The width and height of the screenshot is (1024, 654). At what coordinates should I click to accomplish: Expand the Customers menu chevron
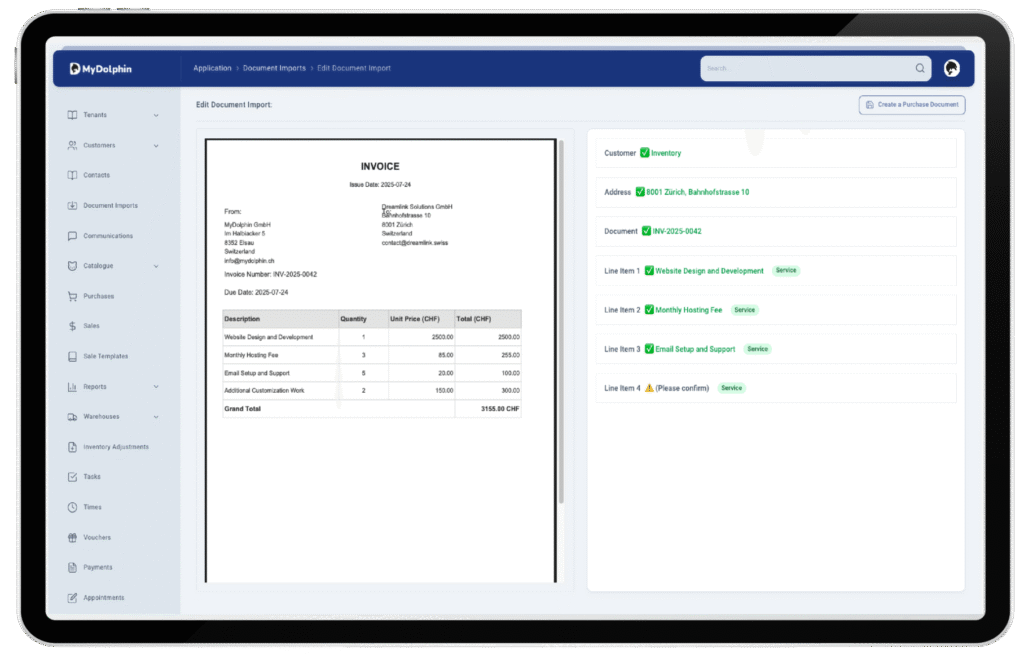point(156,146)
